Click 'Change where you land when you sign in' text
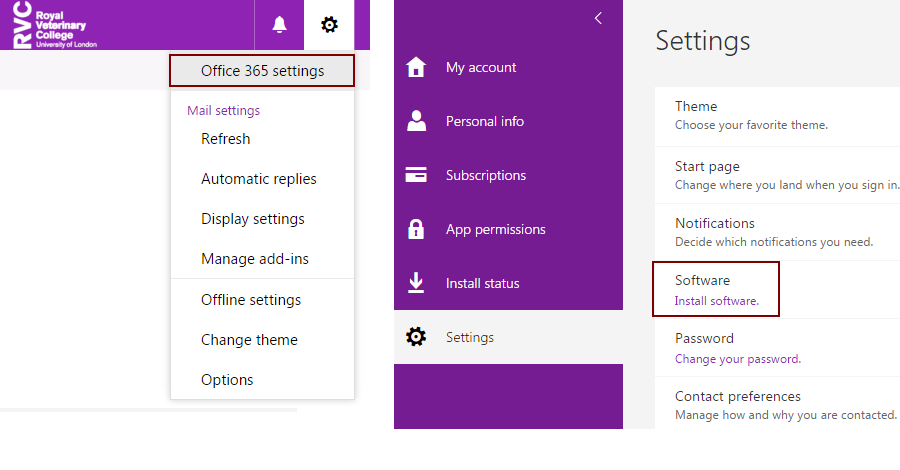Image resolution: width=900 pixels, height=470 pixels. (x=787, y=185)
